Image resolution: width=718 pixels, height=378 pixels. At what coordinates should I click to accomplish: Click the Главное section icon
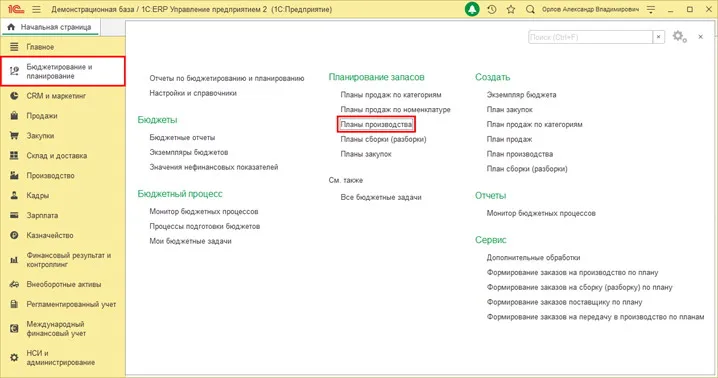14,47
